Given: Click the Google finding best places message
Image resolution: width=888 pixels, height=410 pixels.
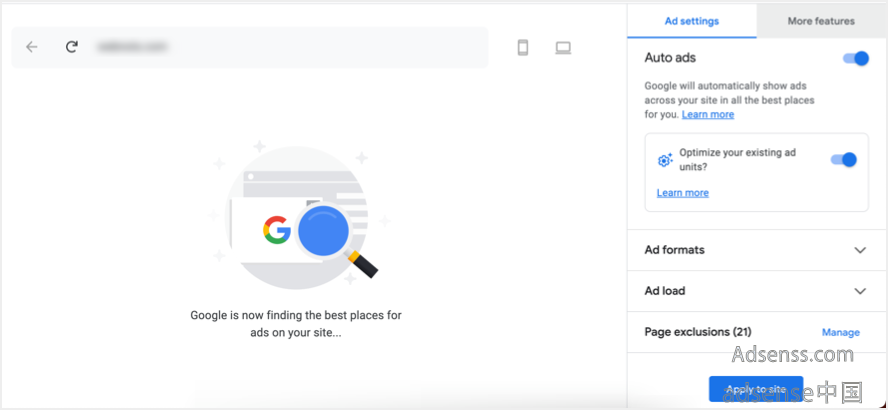Looking at the screenshot, I should [x=296, y=324].
